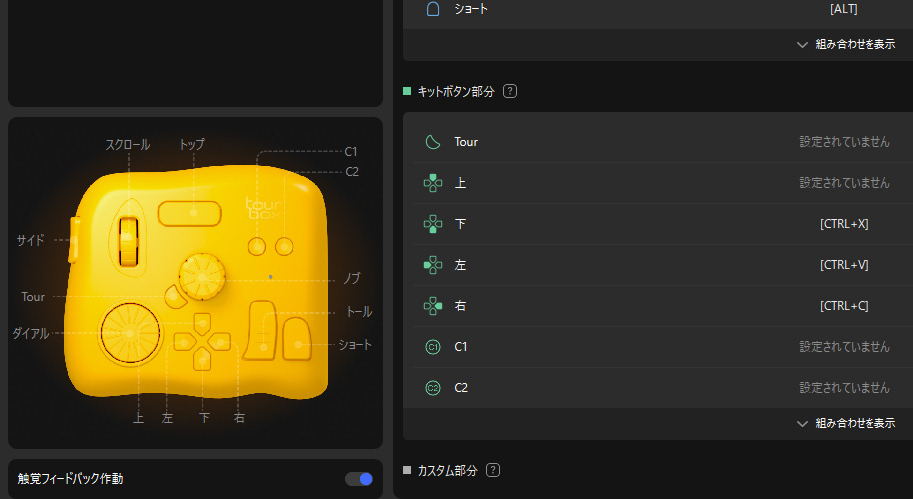Image resolution: width=913 pixels, height=499 pixels.
Task: Click 設定されていません for C2
Action: (844, 388)
